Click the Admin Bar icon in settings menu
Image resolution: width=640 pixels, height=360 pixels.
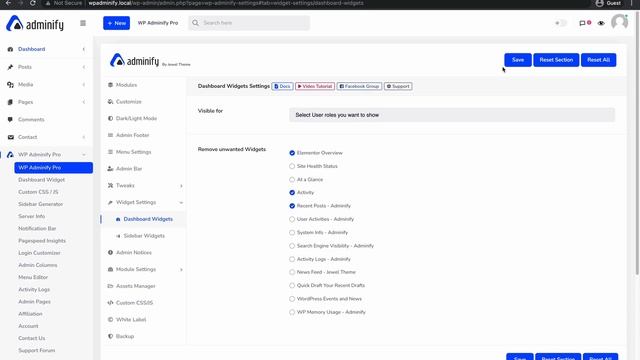(110, 169)
